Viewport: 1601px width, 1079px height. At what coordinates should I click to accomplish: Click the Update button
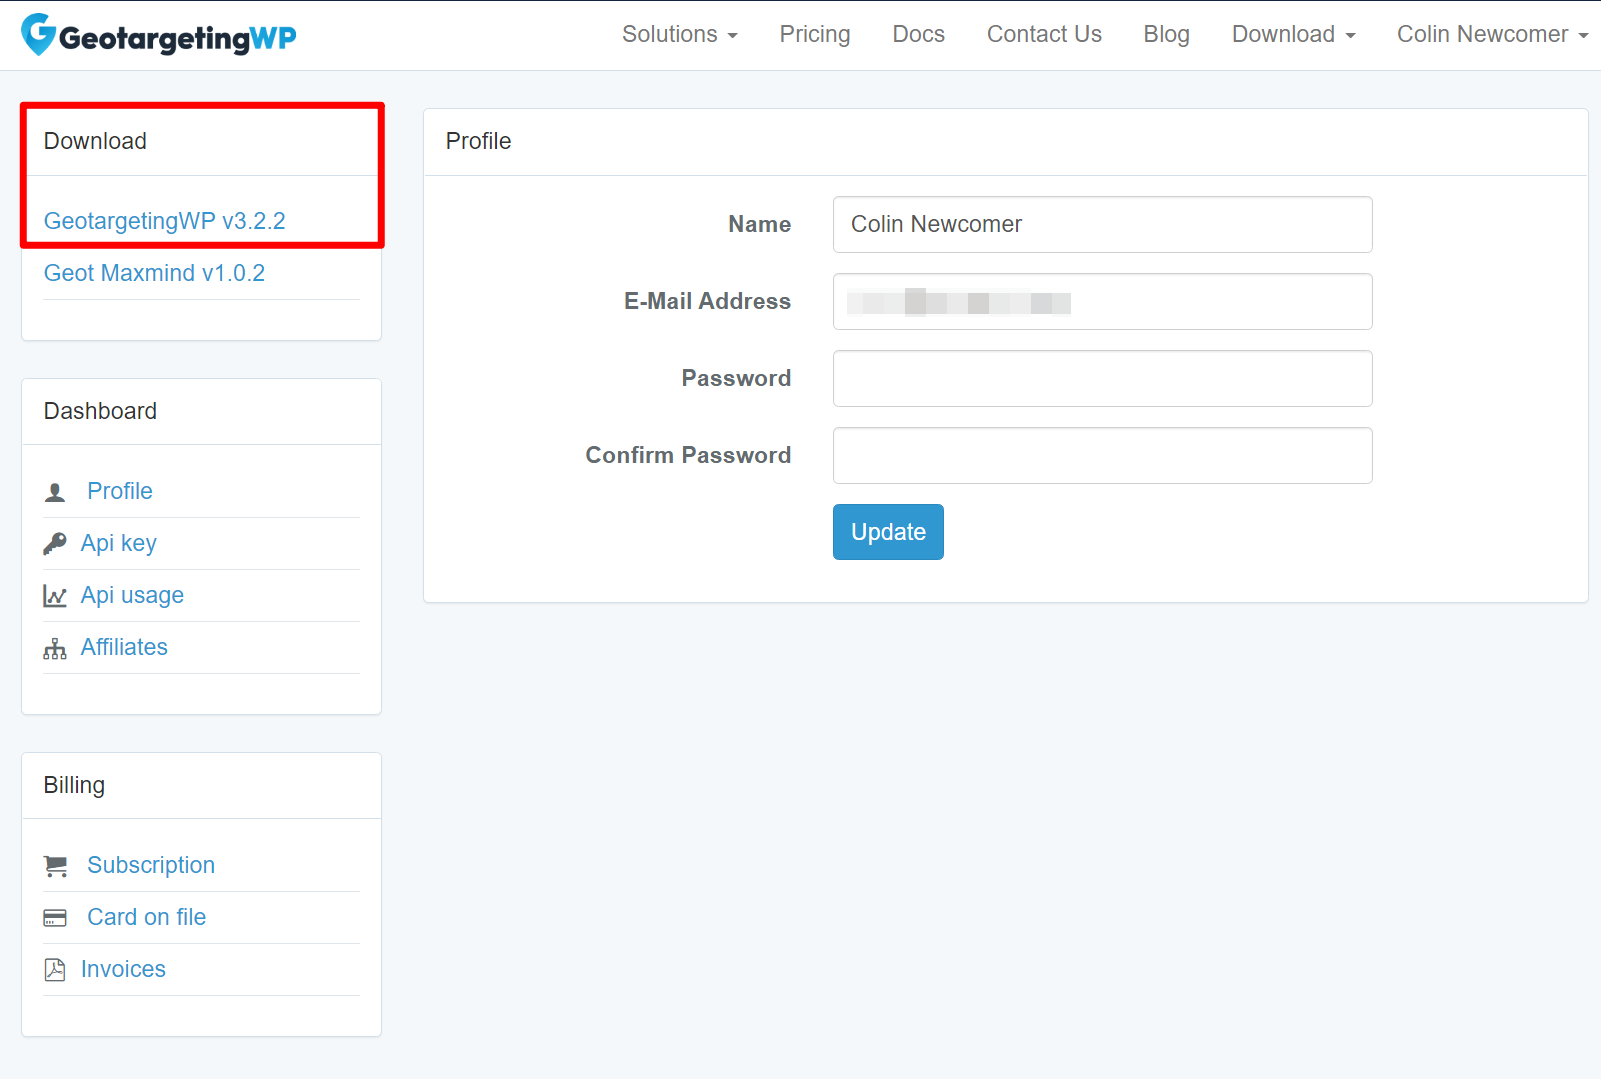tap(888, 532)
